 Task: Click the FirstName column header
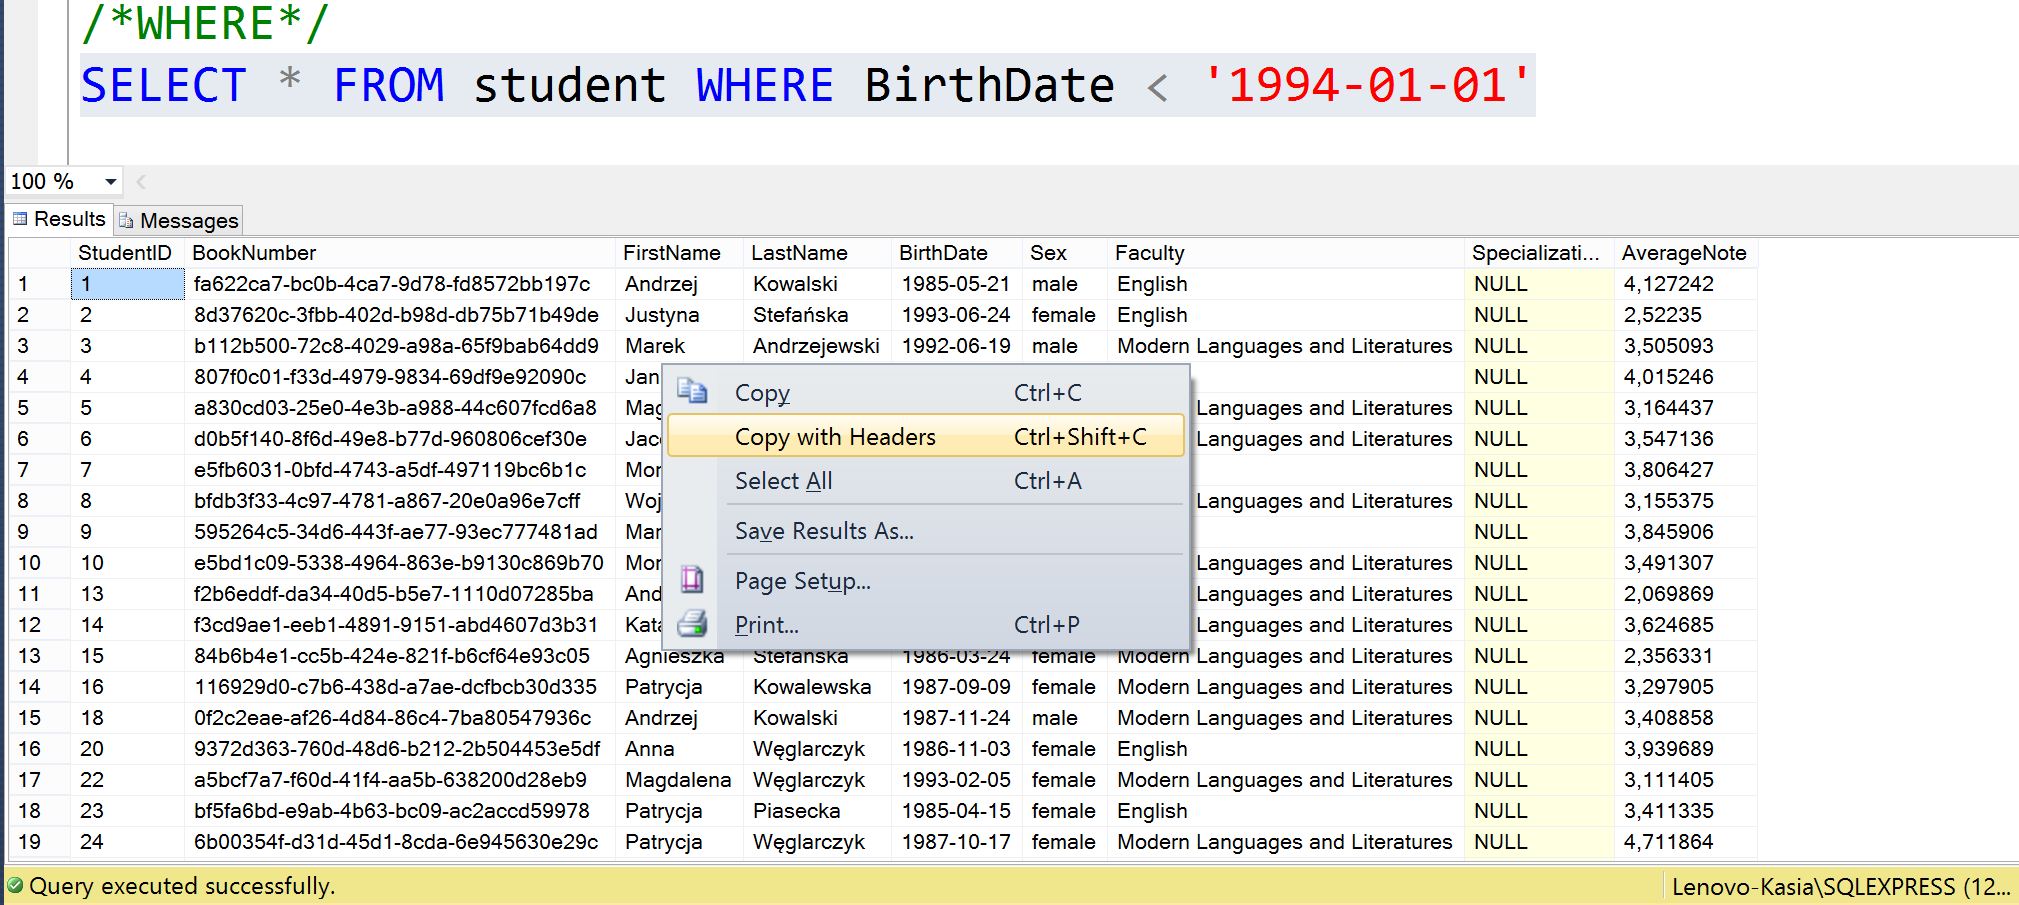[680, 253]
